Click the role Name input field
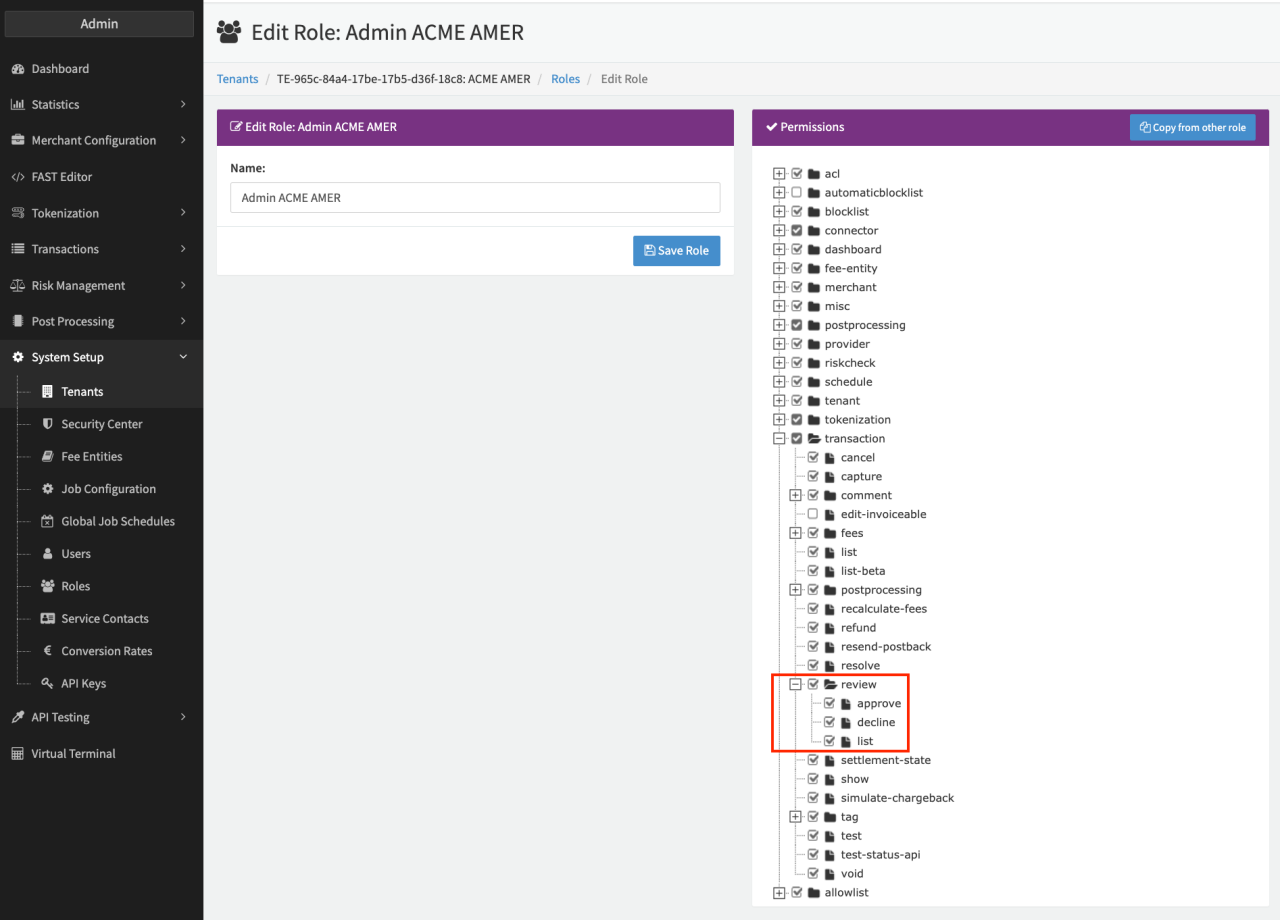 (475, 198)
